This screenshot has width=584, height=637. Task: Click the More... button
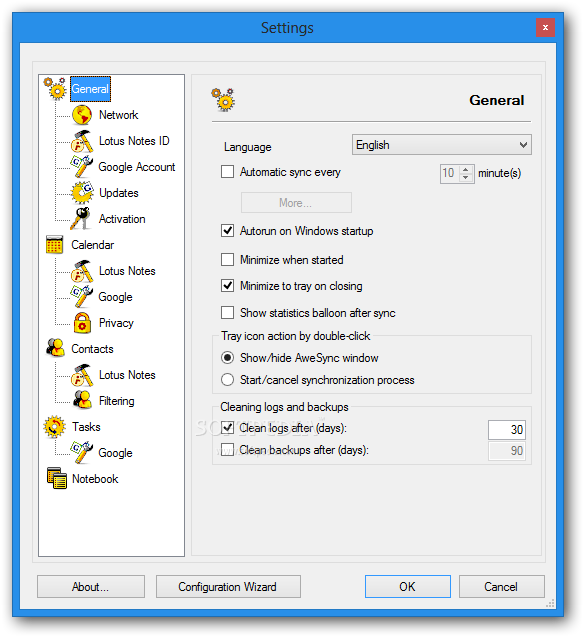coord(296,203)
